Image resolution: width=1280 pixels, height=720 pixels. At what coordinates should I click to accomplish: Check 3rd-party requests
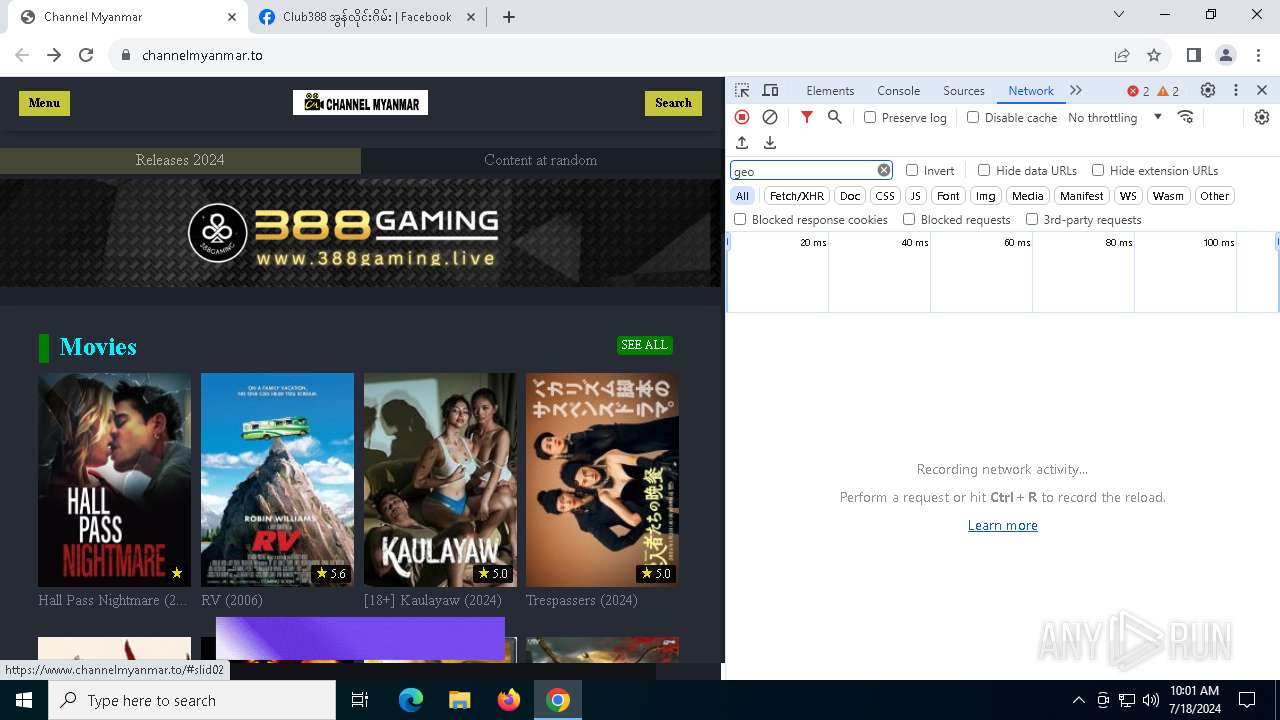coord(1032,219)
